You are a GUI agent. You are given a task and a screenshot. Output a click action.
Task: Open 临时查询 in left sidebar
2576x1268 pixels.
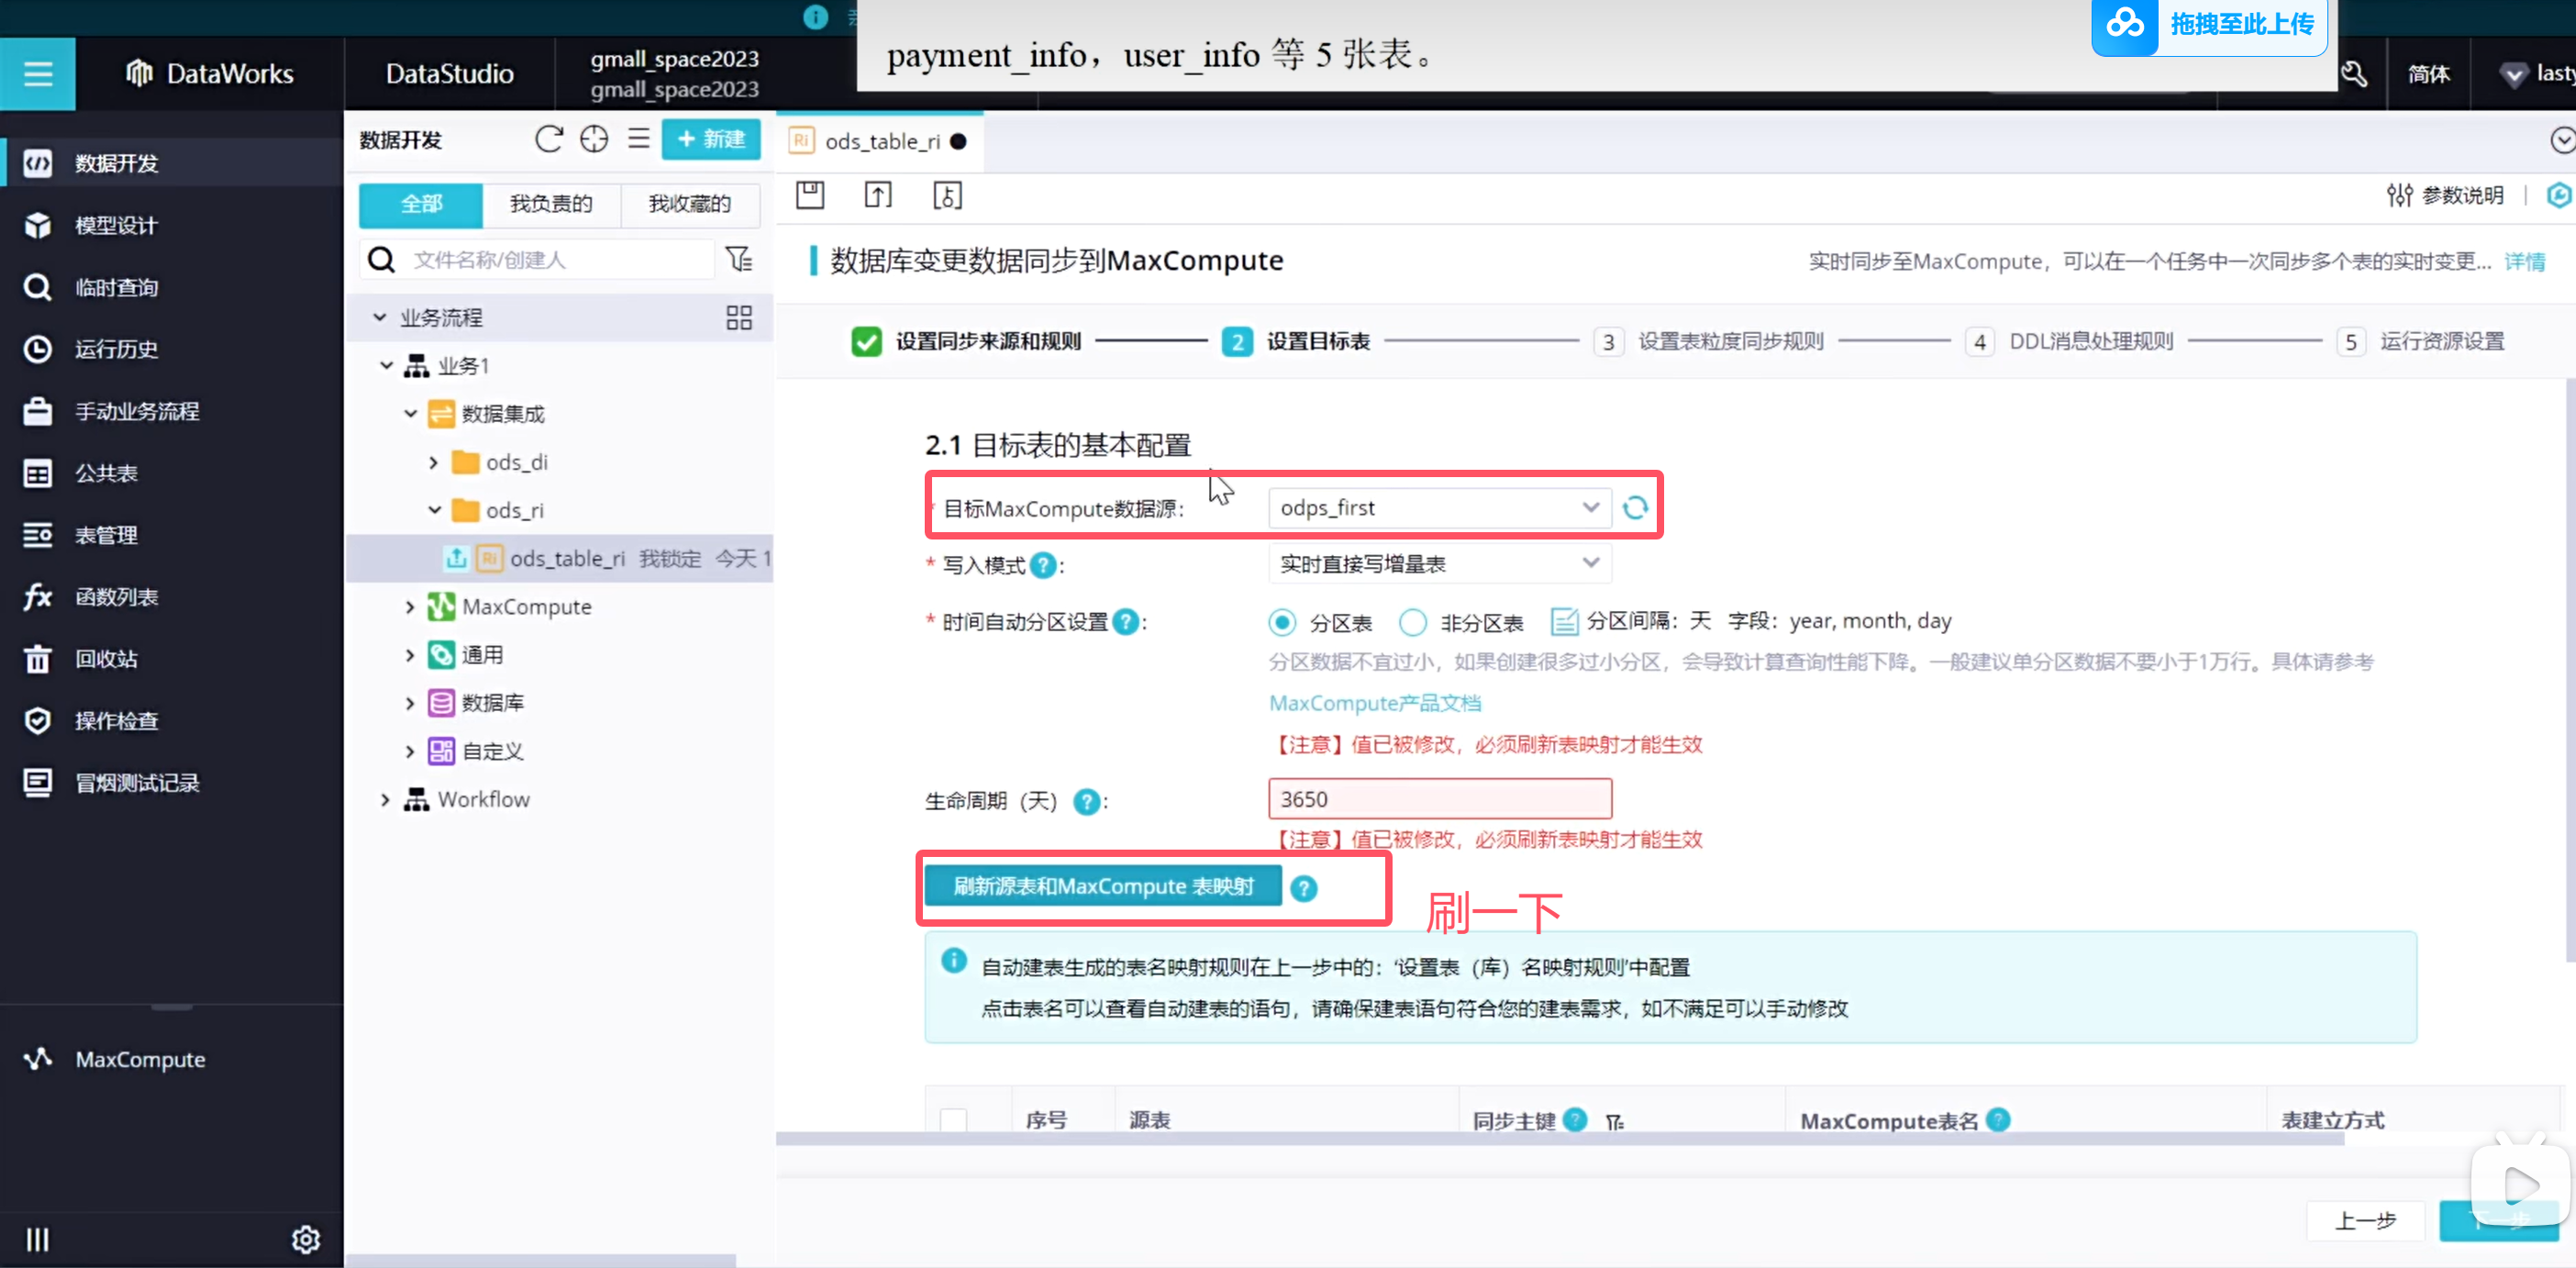coord(116,288)
